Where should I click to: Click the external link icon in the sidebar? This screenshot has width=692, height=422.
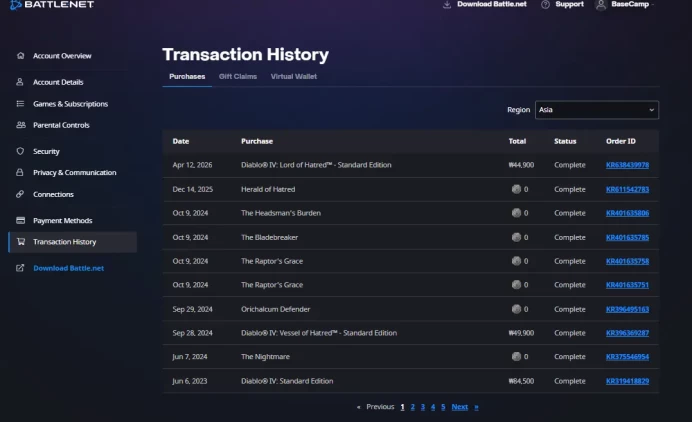20,268
